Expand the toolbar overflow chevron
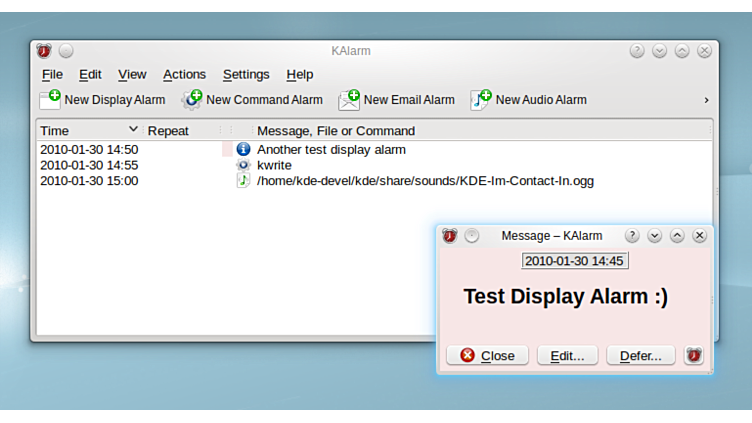The width and height of the screenshot is (752, 423). click(x=706, y=100)
